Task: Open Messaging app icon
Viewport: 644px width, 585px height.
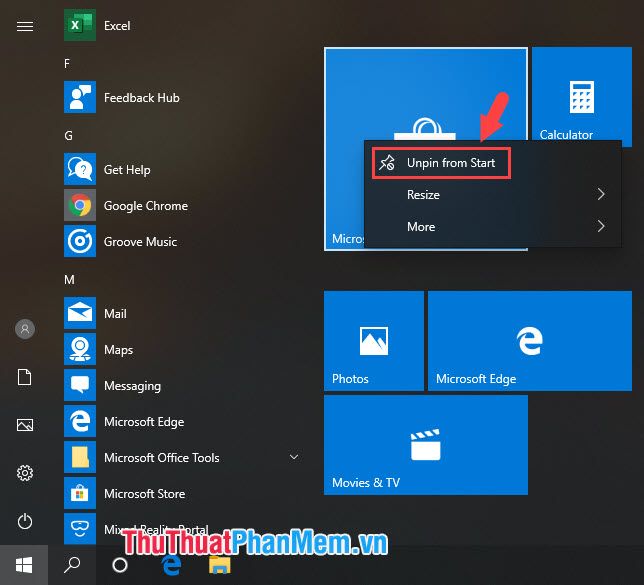Action: click(80, 385)
